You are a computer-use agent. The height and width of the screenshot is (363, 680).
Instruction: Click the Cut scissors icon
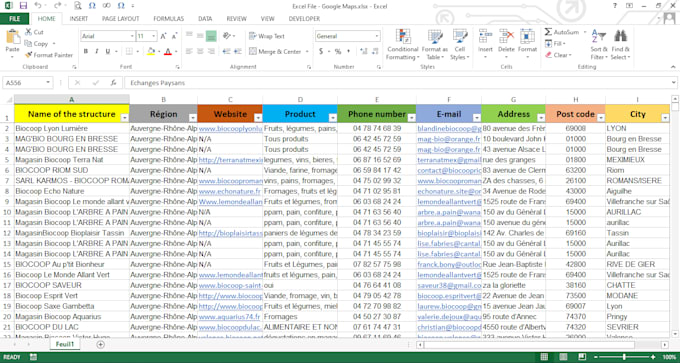point(28,32)
